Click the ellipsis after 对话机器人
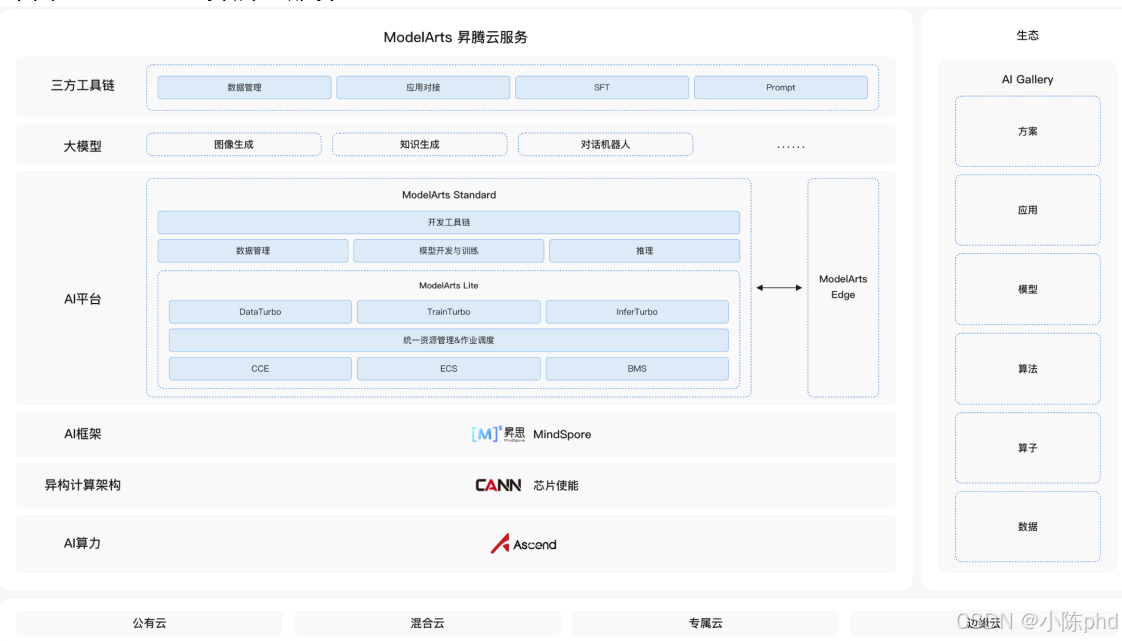This screenshot has height=641, width=1122. point(791,146)
